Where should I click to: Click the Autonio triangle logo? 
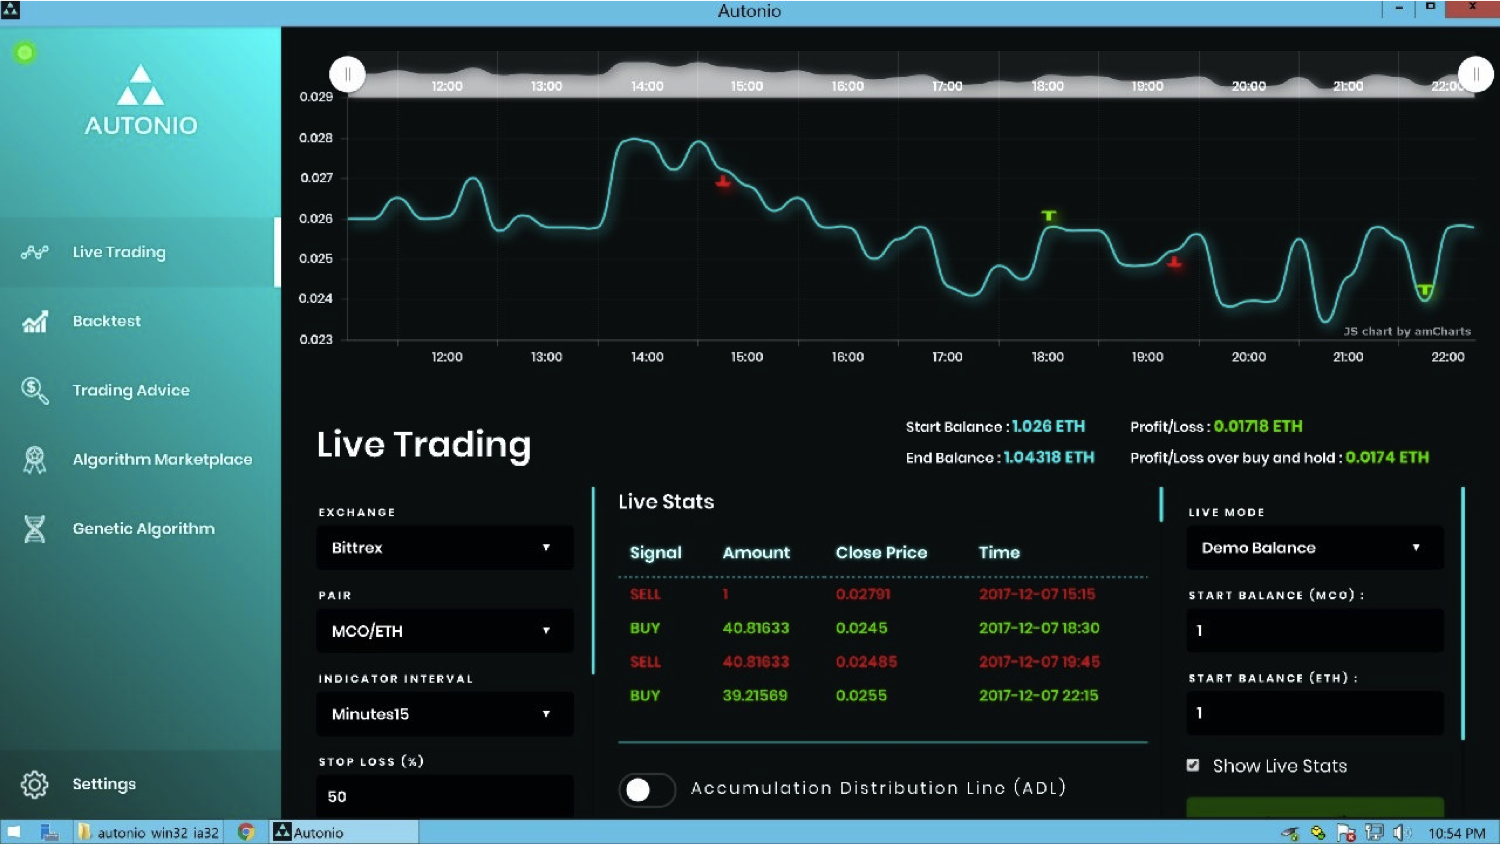140,85
